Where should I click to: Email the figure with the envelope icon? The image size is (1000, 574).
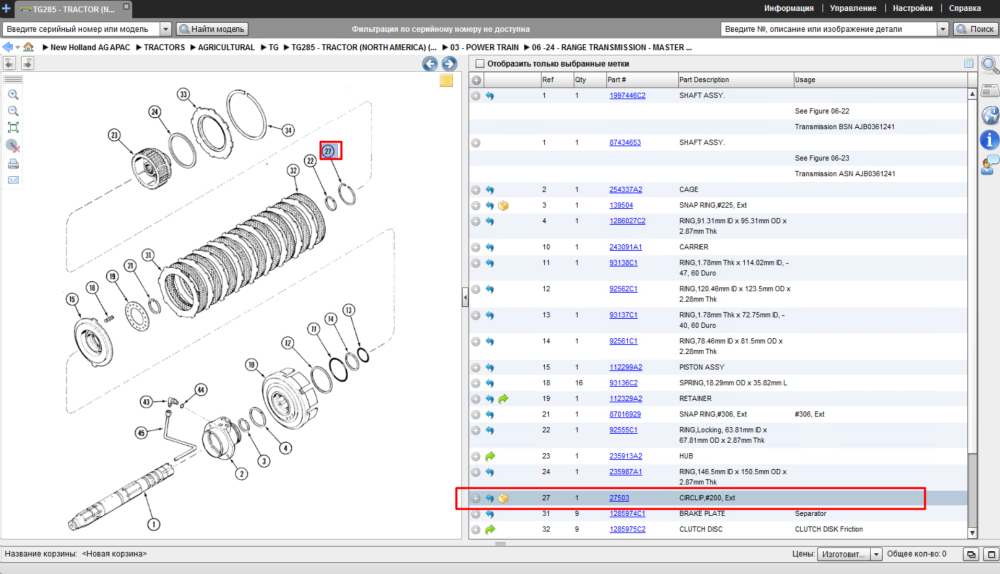13,180
